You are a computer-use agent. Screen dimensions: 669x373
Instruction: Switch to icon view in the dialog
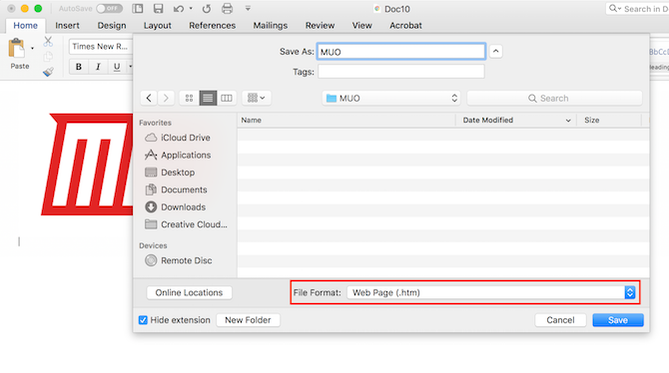pyautogui.click(x=189, y=98)
